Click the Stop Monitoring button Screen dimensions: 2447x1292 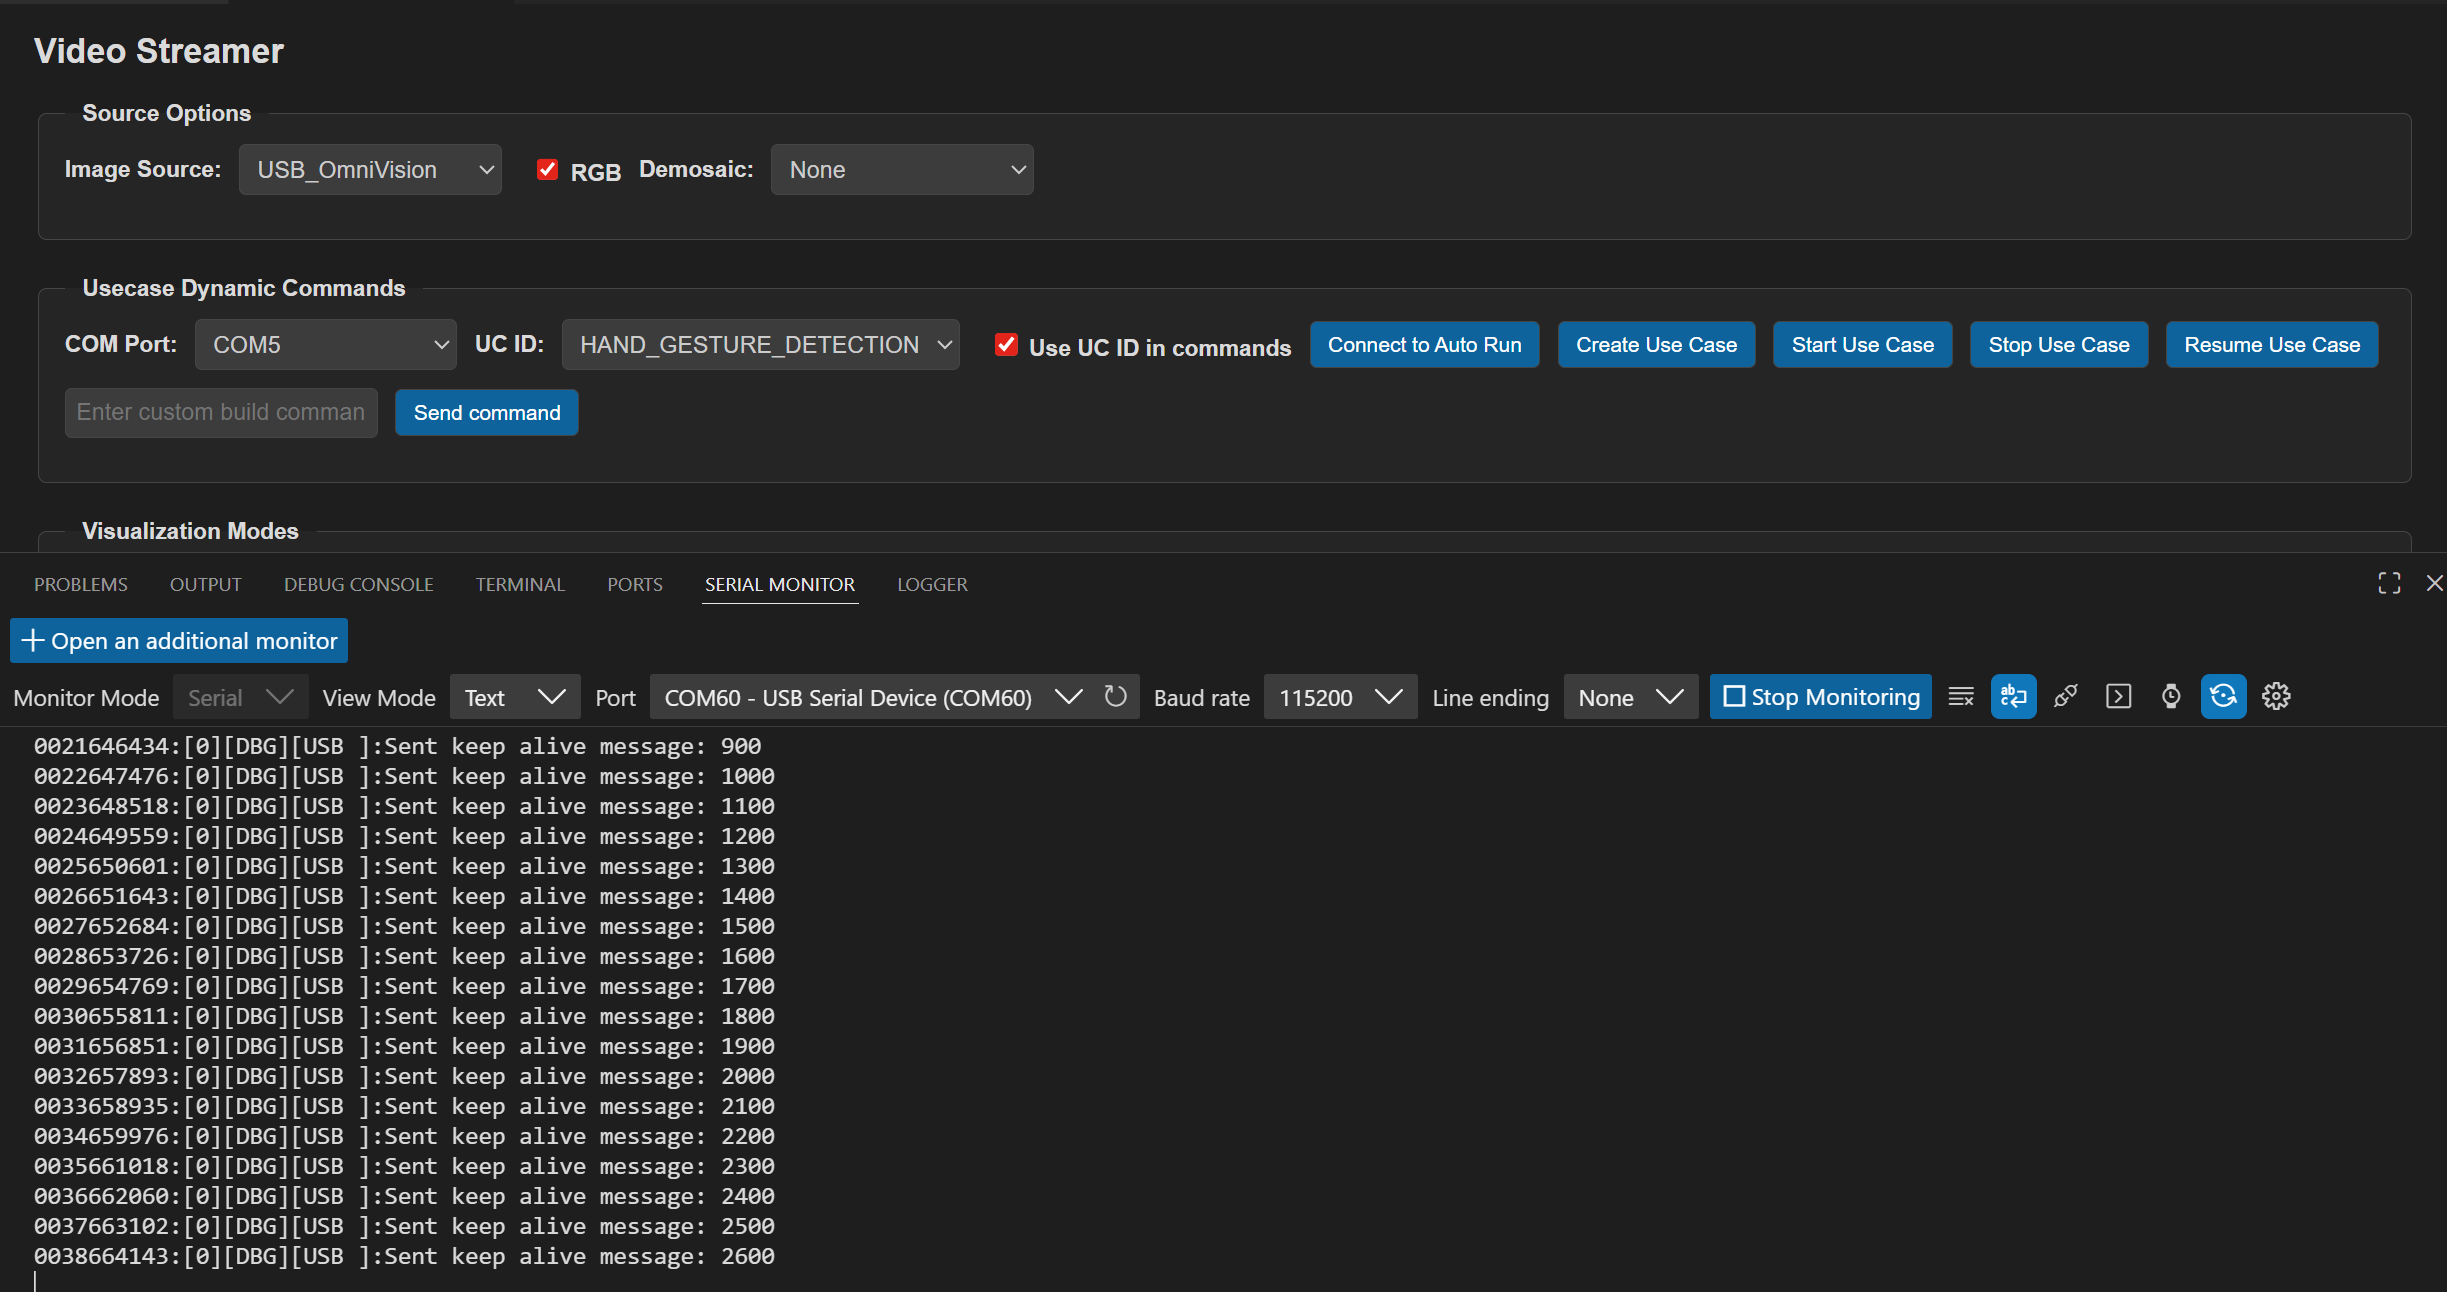point(1820,697)
